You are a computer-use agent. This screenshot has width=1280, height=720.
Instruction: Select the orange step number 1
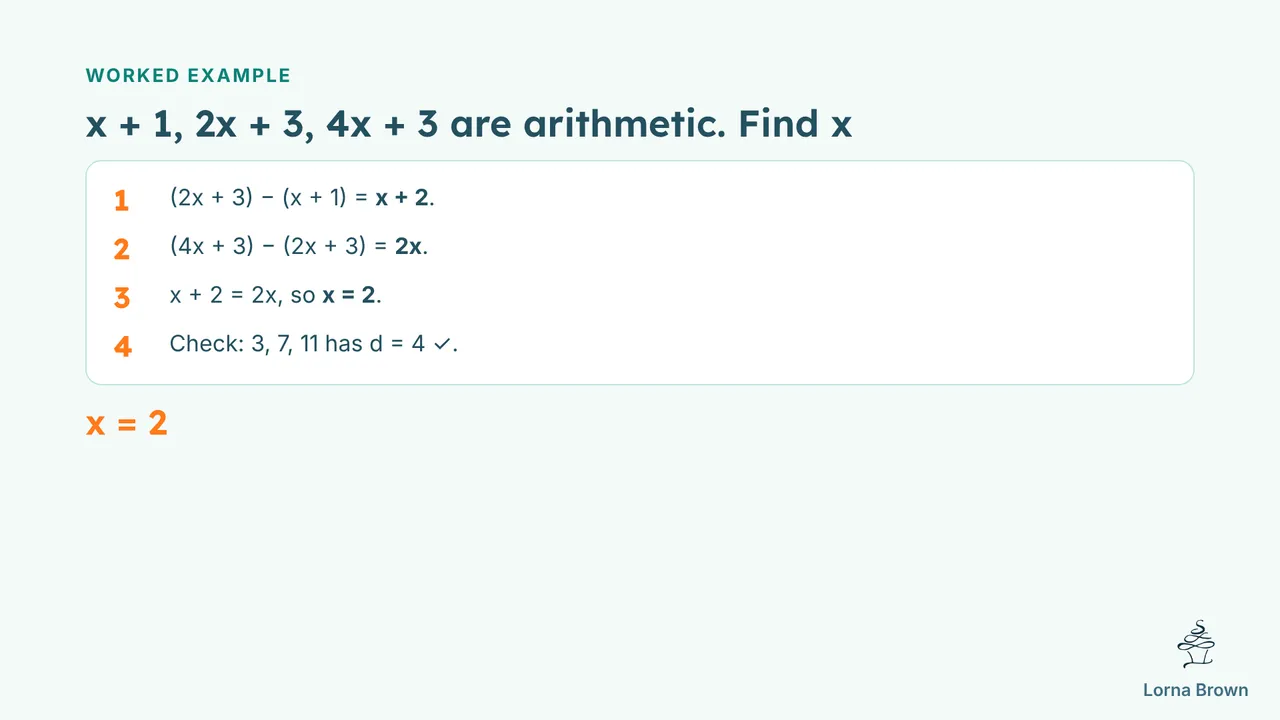pyautogui.click(x=121, y=200)
